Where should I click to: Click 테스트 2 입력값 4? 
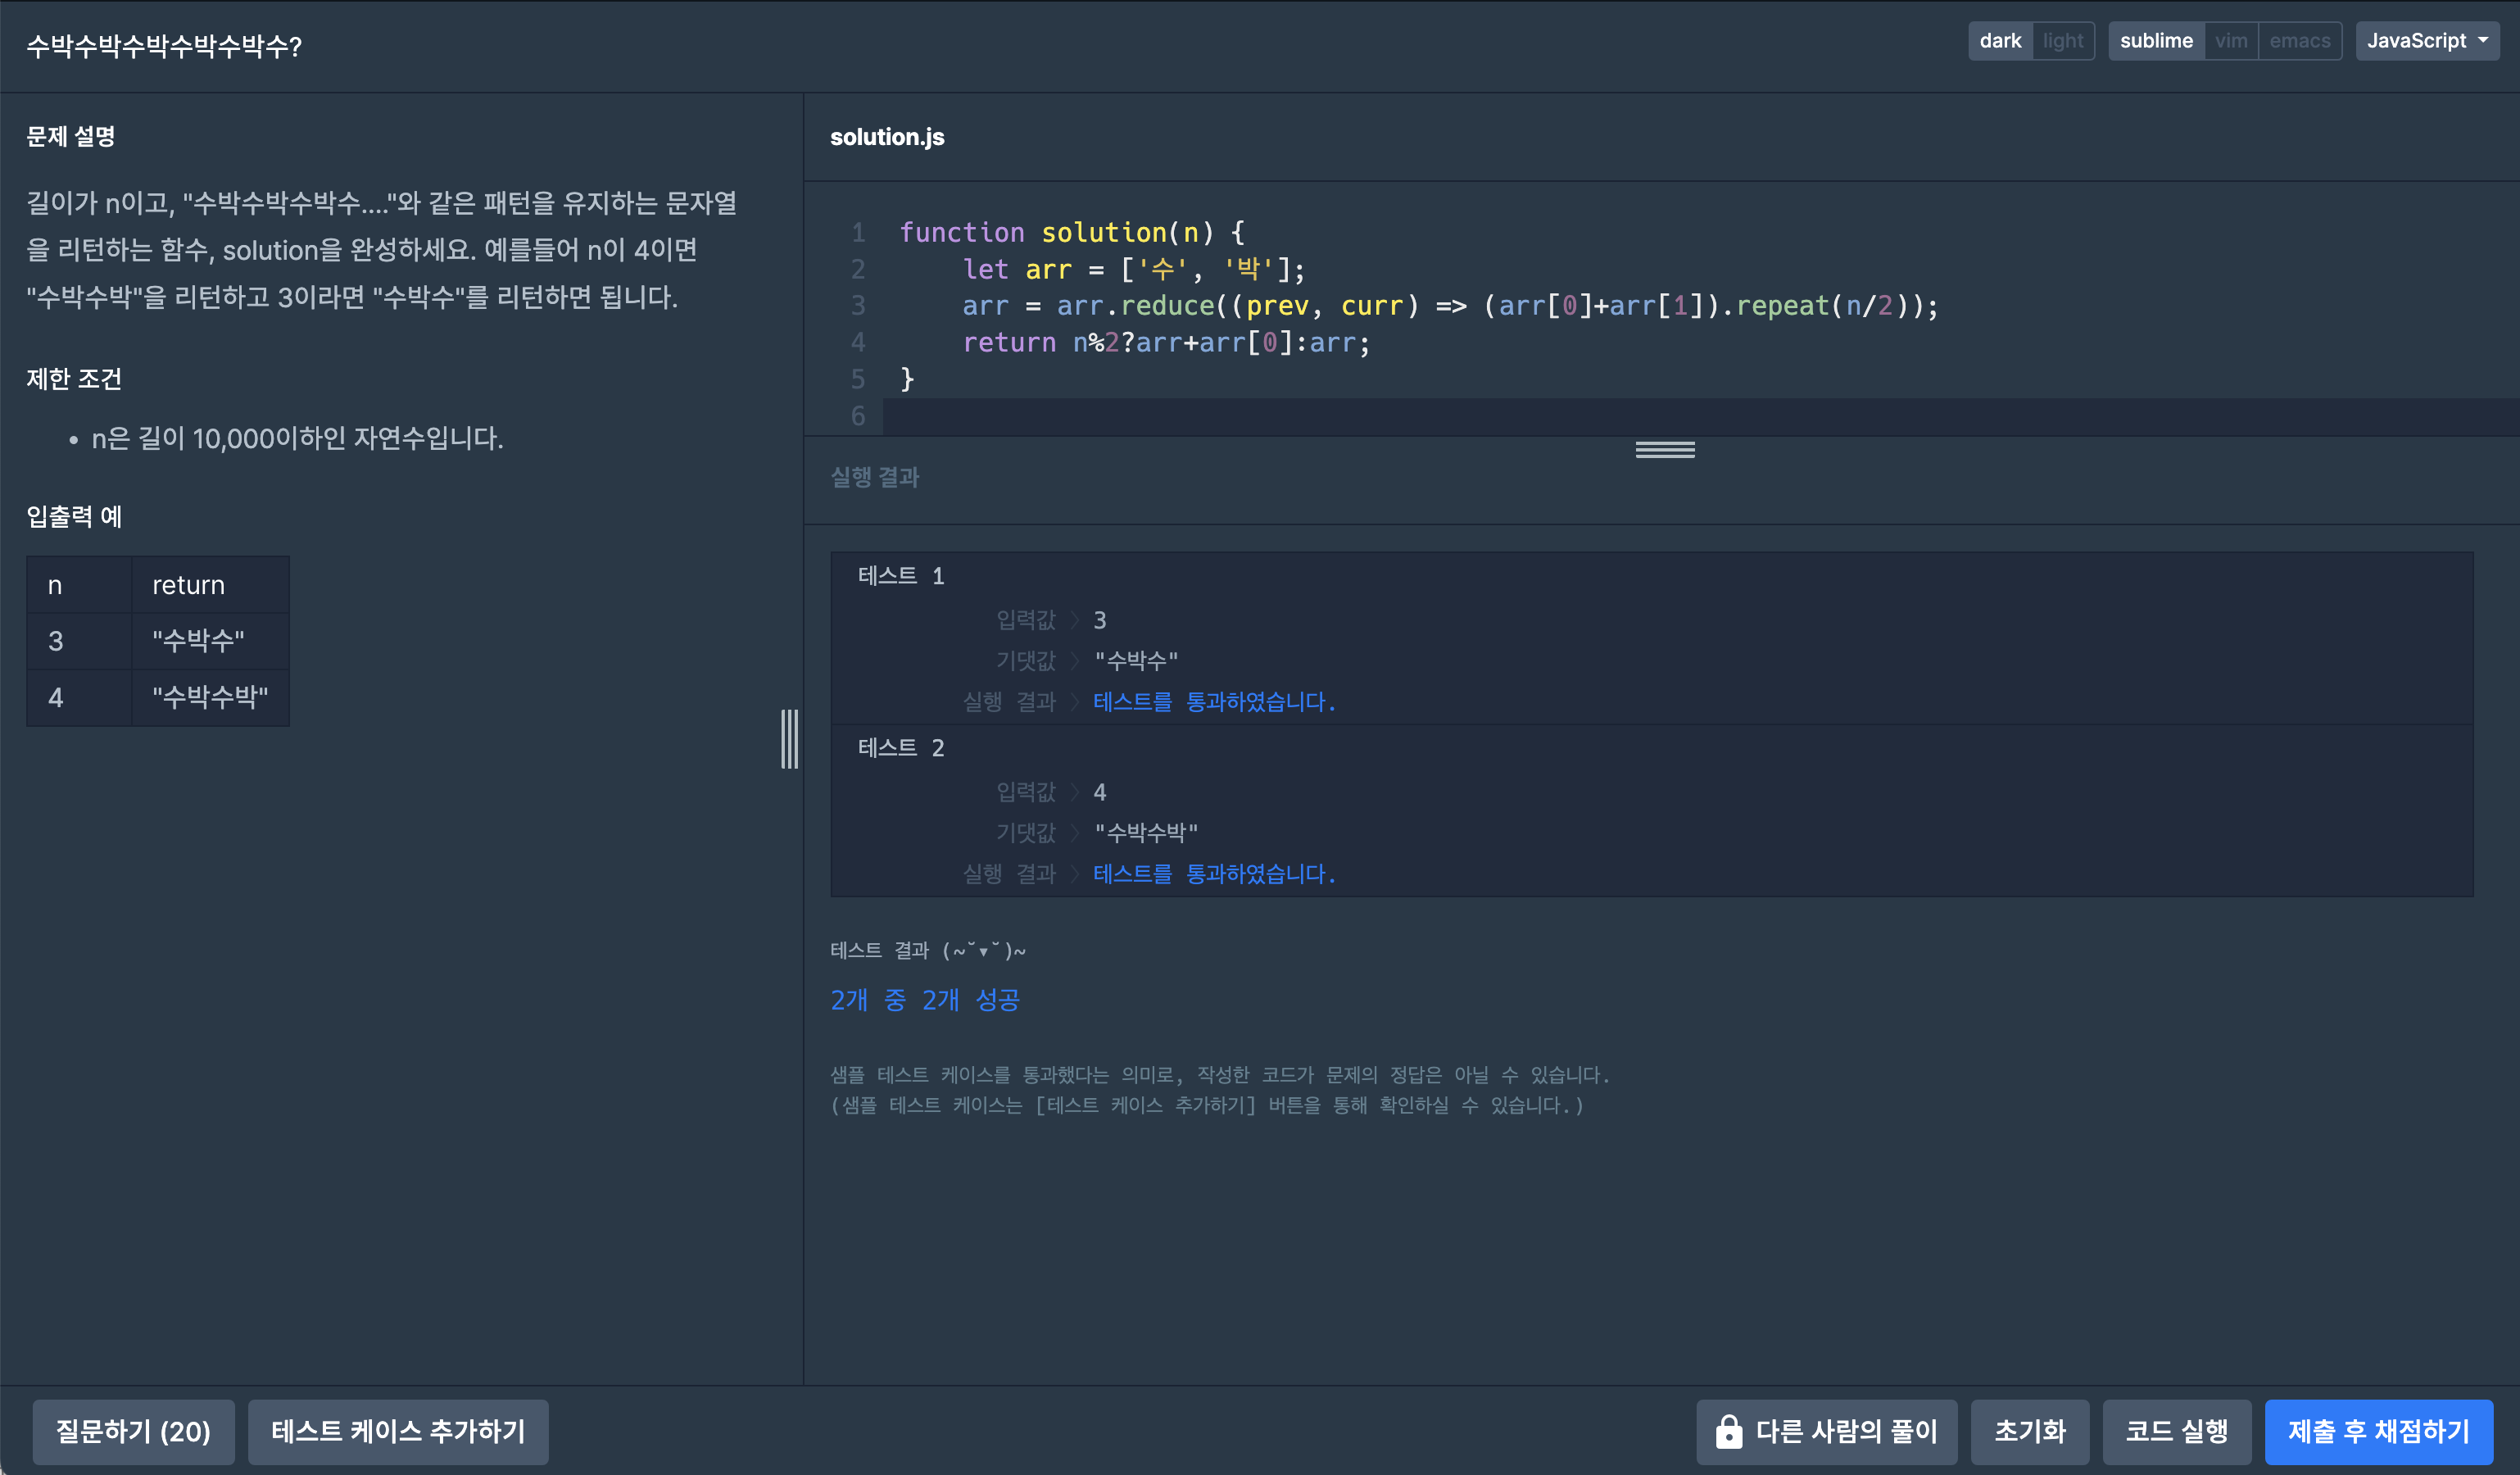point(1099,792)
